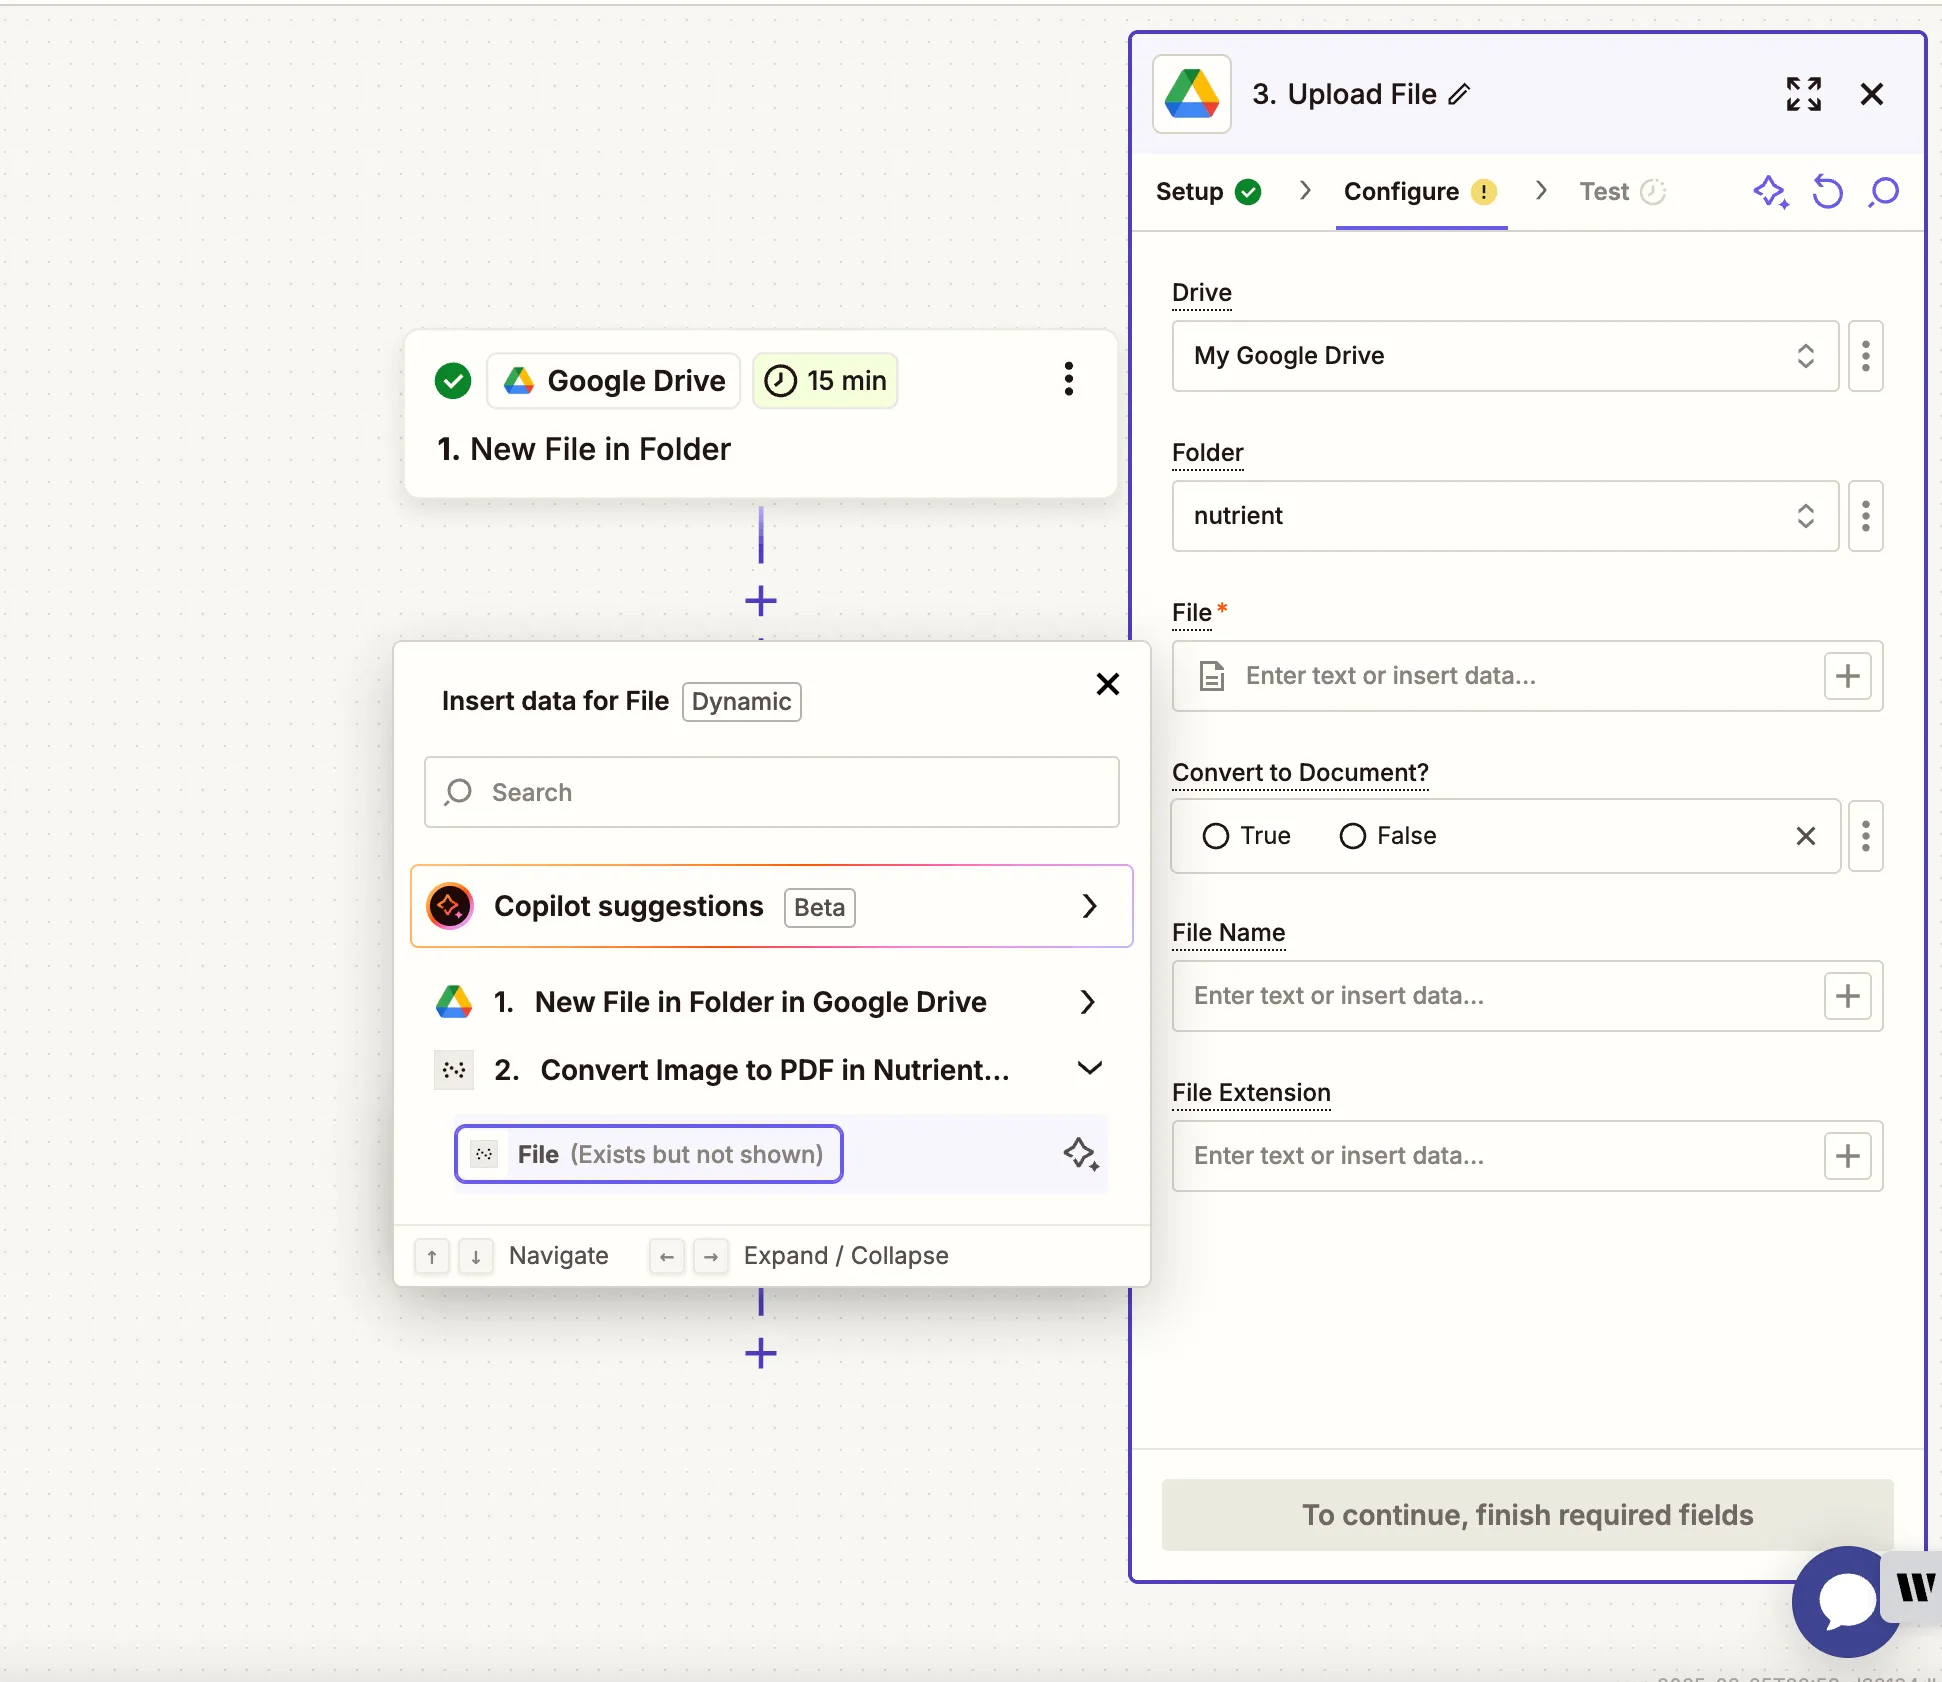Open the three-dot menu on the Google Drive step
1942x1682 pixels.
coord(1068,379)
